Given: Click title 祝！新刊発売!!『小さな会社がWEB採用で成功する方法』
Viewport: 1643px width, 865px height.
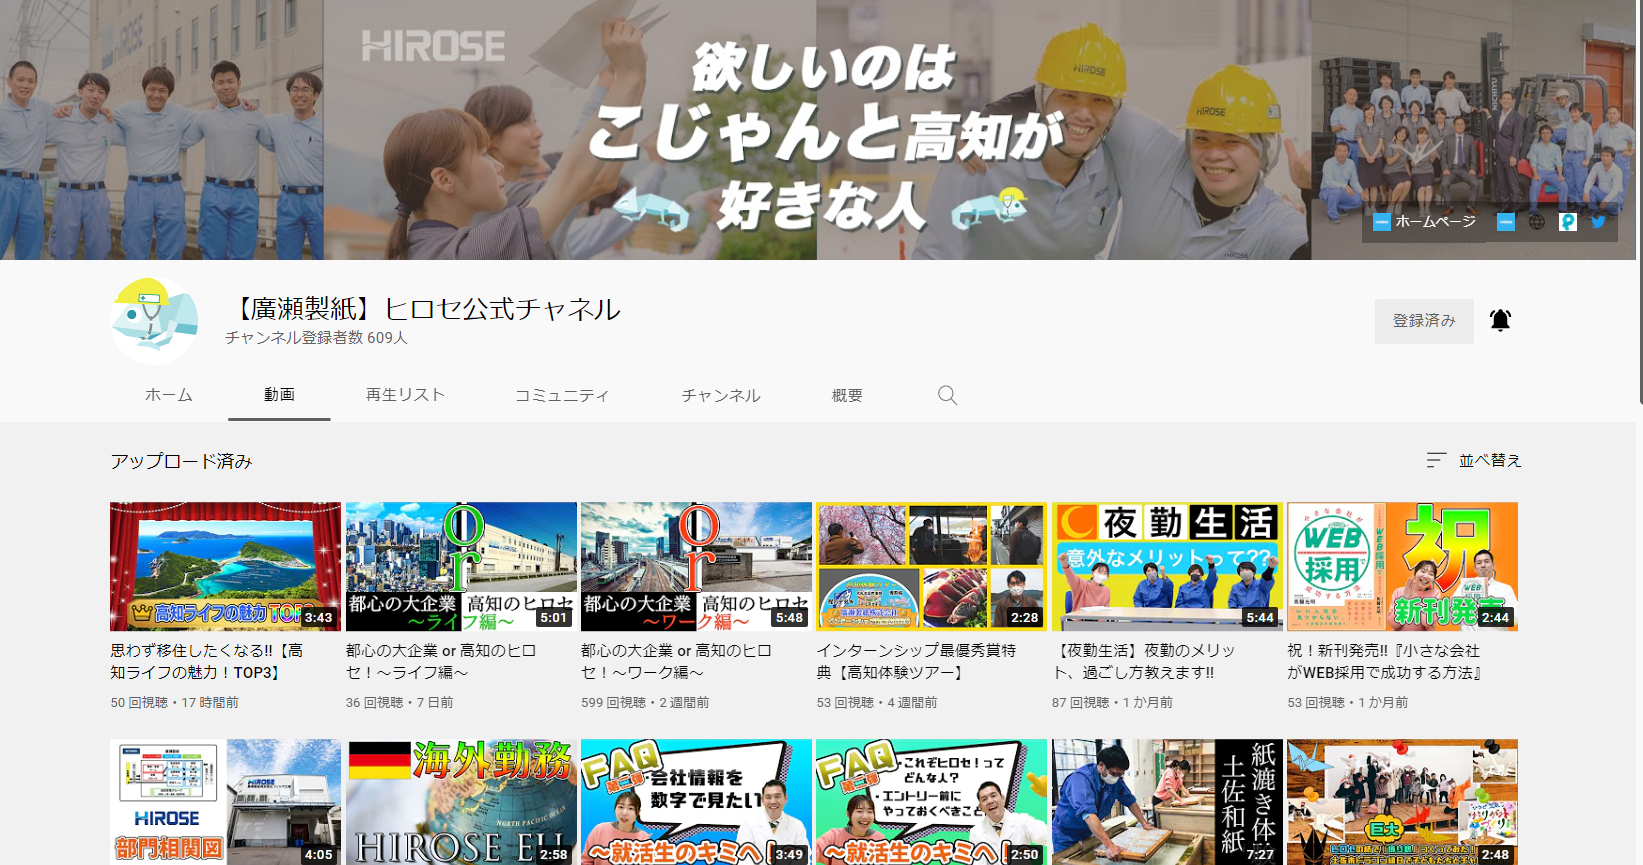Looking at the screenshot, I should point(1385,661).
